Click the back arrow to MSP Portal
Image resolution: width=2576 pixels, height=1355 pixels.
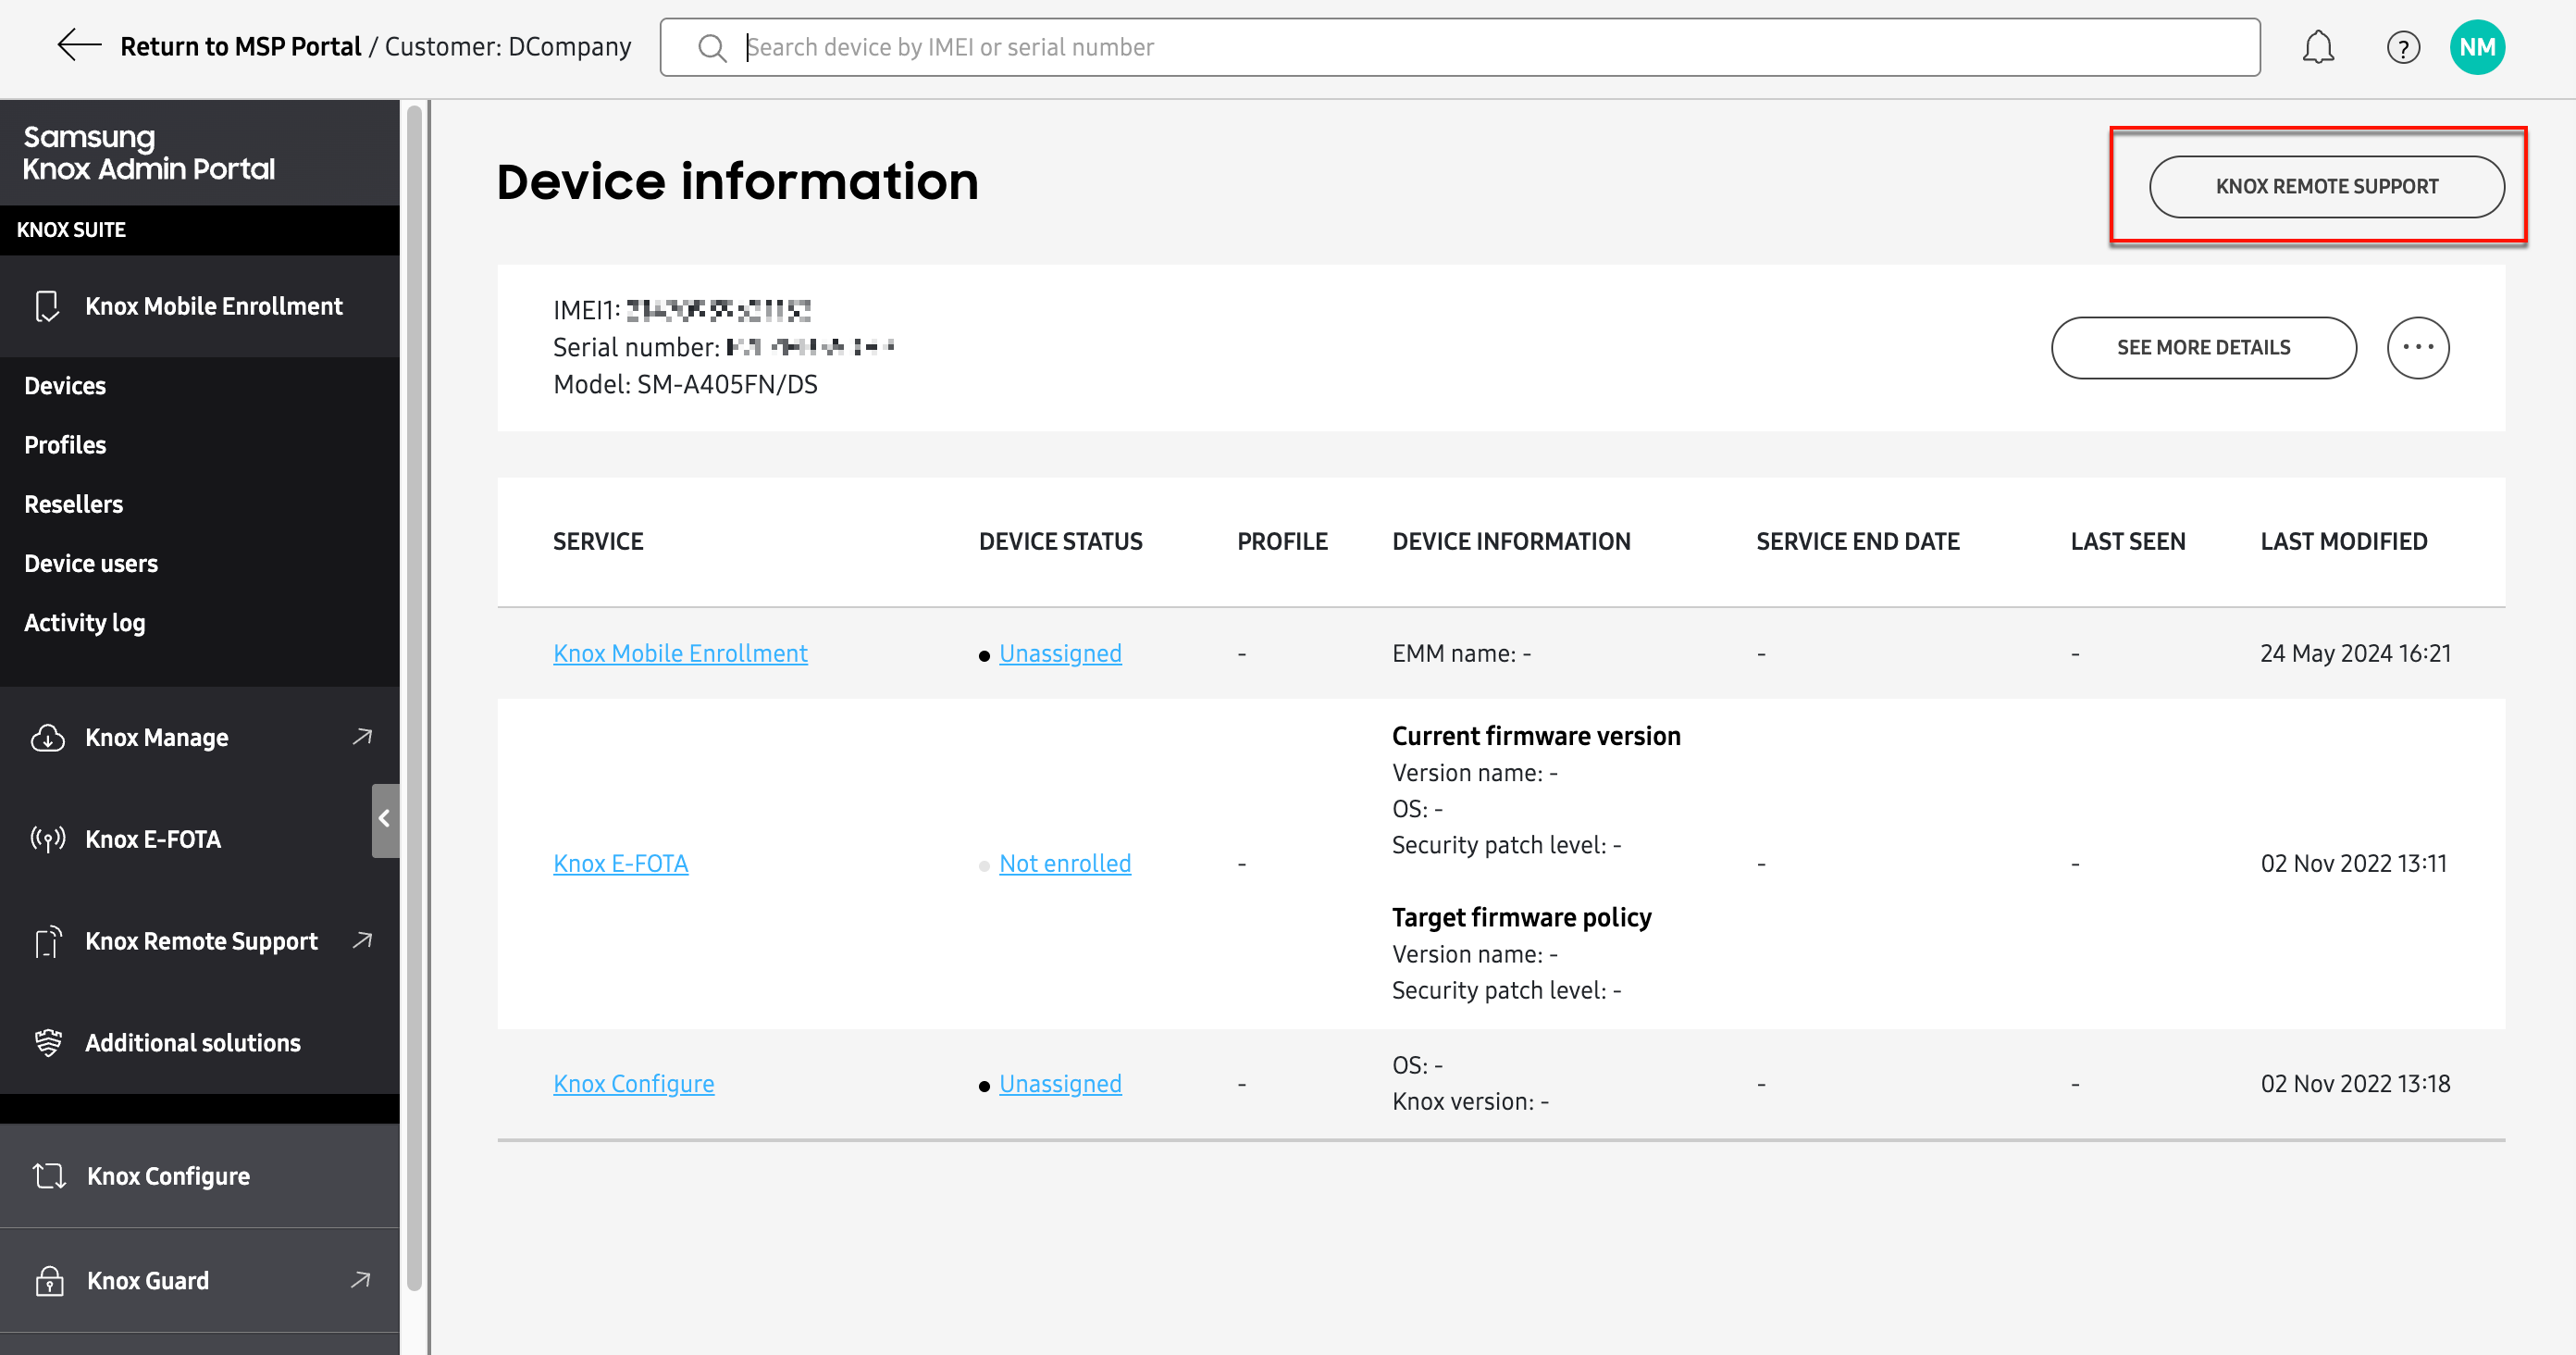point(79,46)
